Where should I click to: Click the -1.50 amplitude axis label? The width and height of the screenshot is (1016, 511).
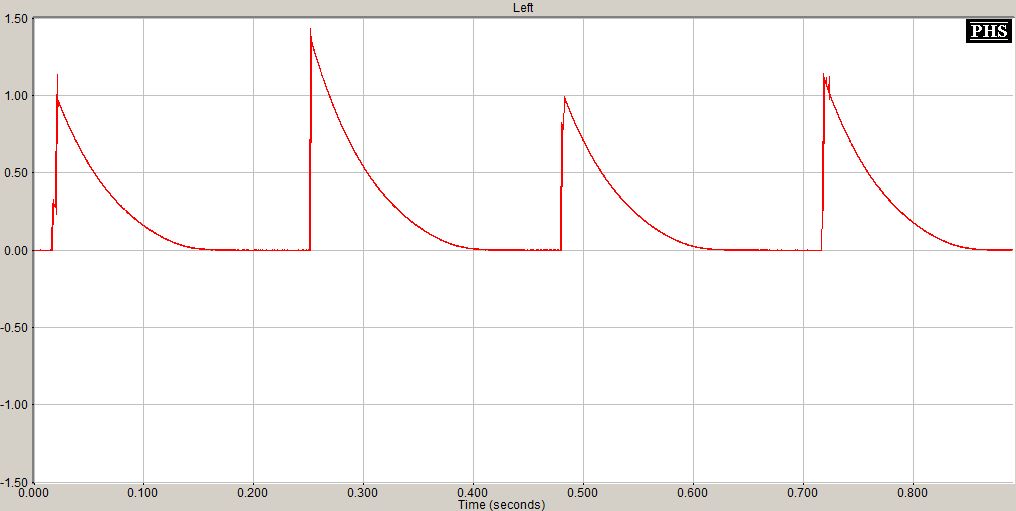point(14,481)
